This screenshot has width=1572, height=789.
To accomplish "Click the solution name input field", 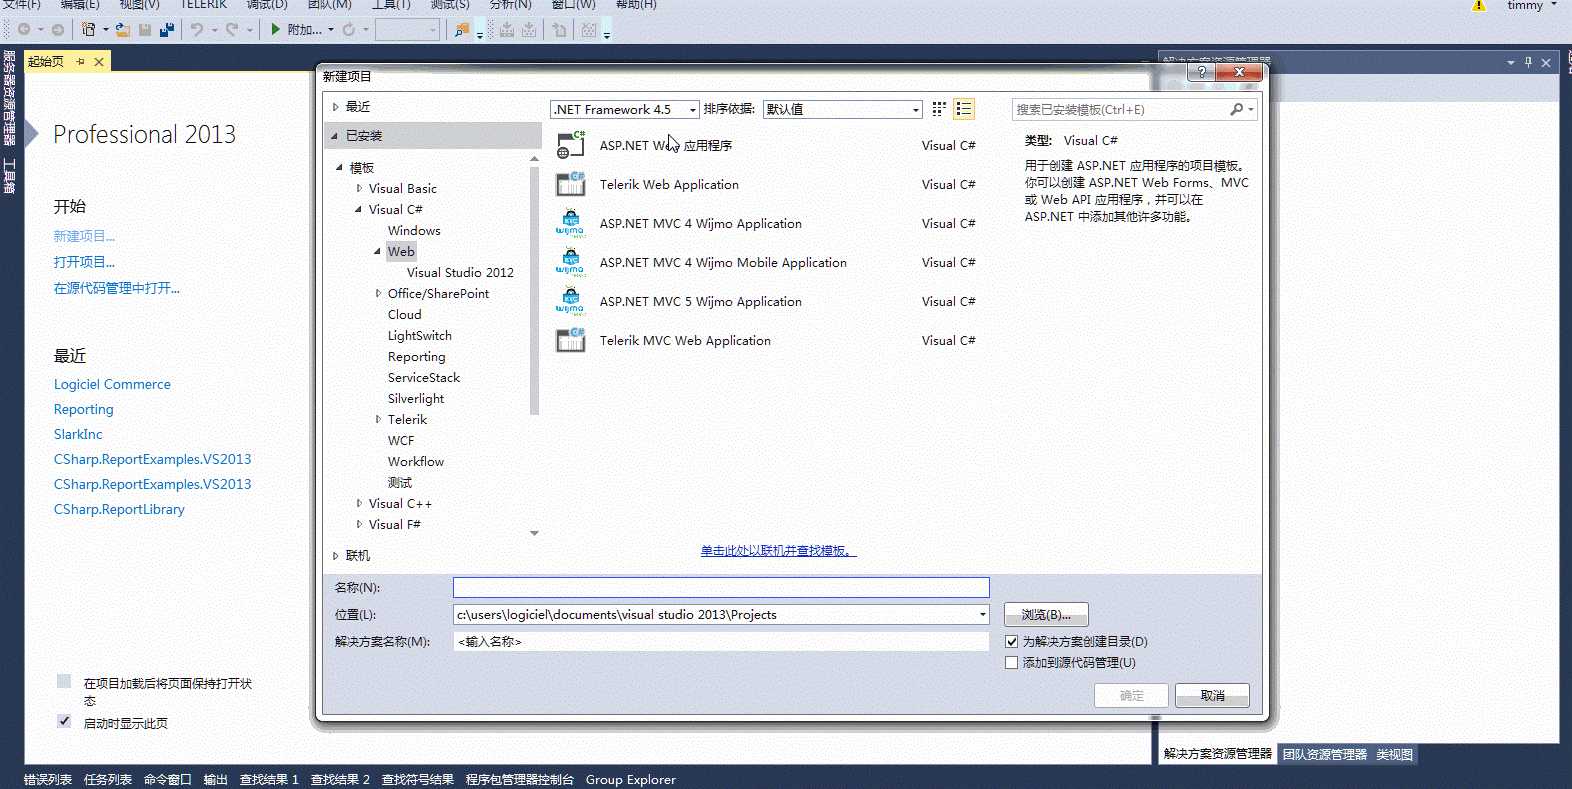I will tap(721, 641).
